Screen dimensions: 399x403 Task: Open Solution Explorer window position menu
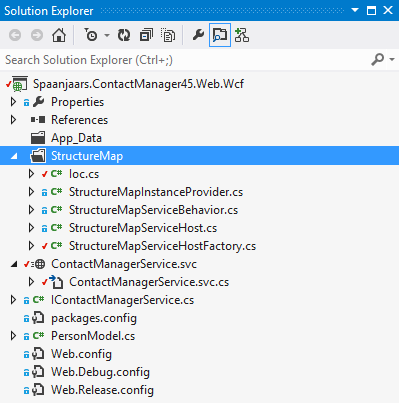355,10
